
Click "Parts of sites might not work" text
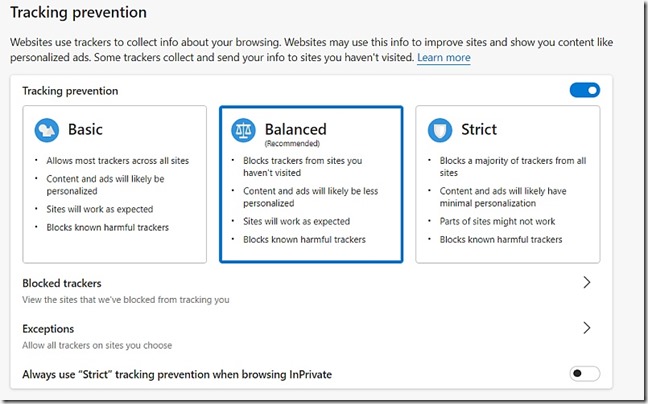499,221
